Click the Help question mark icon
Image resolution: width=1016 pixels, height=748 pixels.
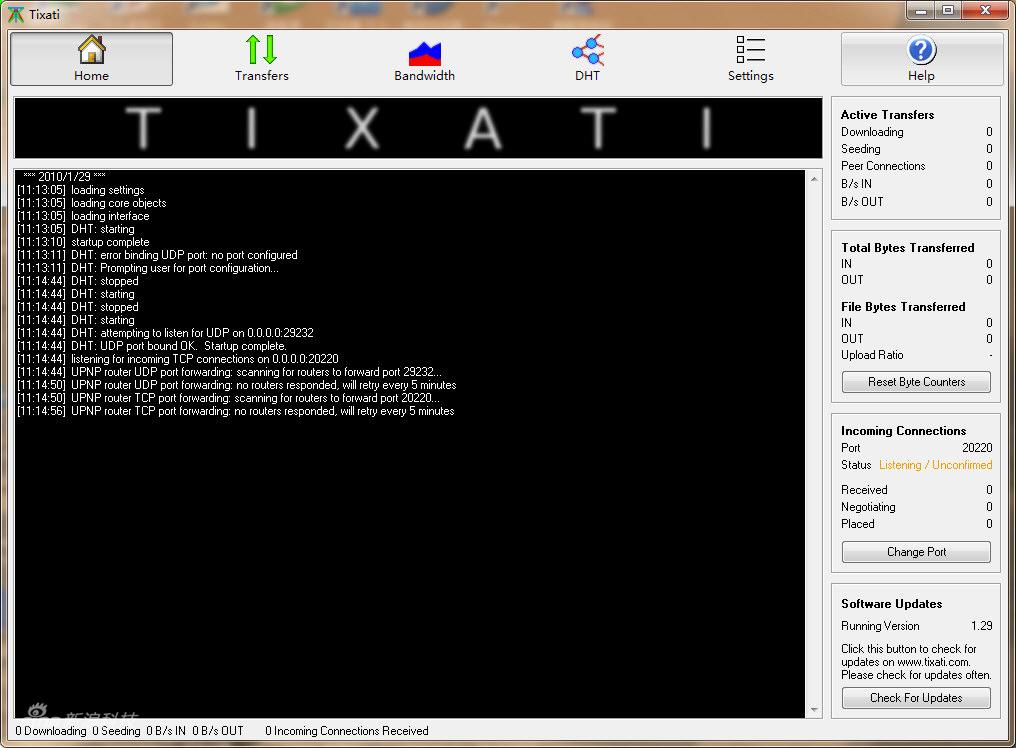921,51
